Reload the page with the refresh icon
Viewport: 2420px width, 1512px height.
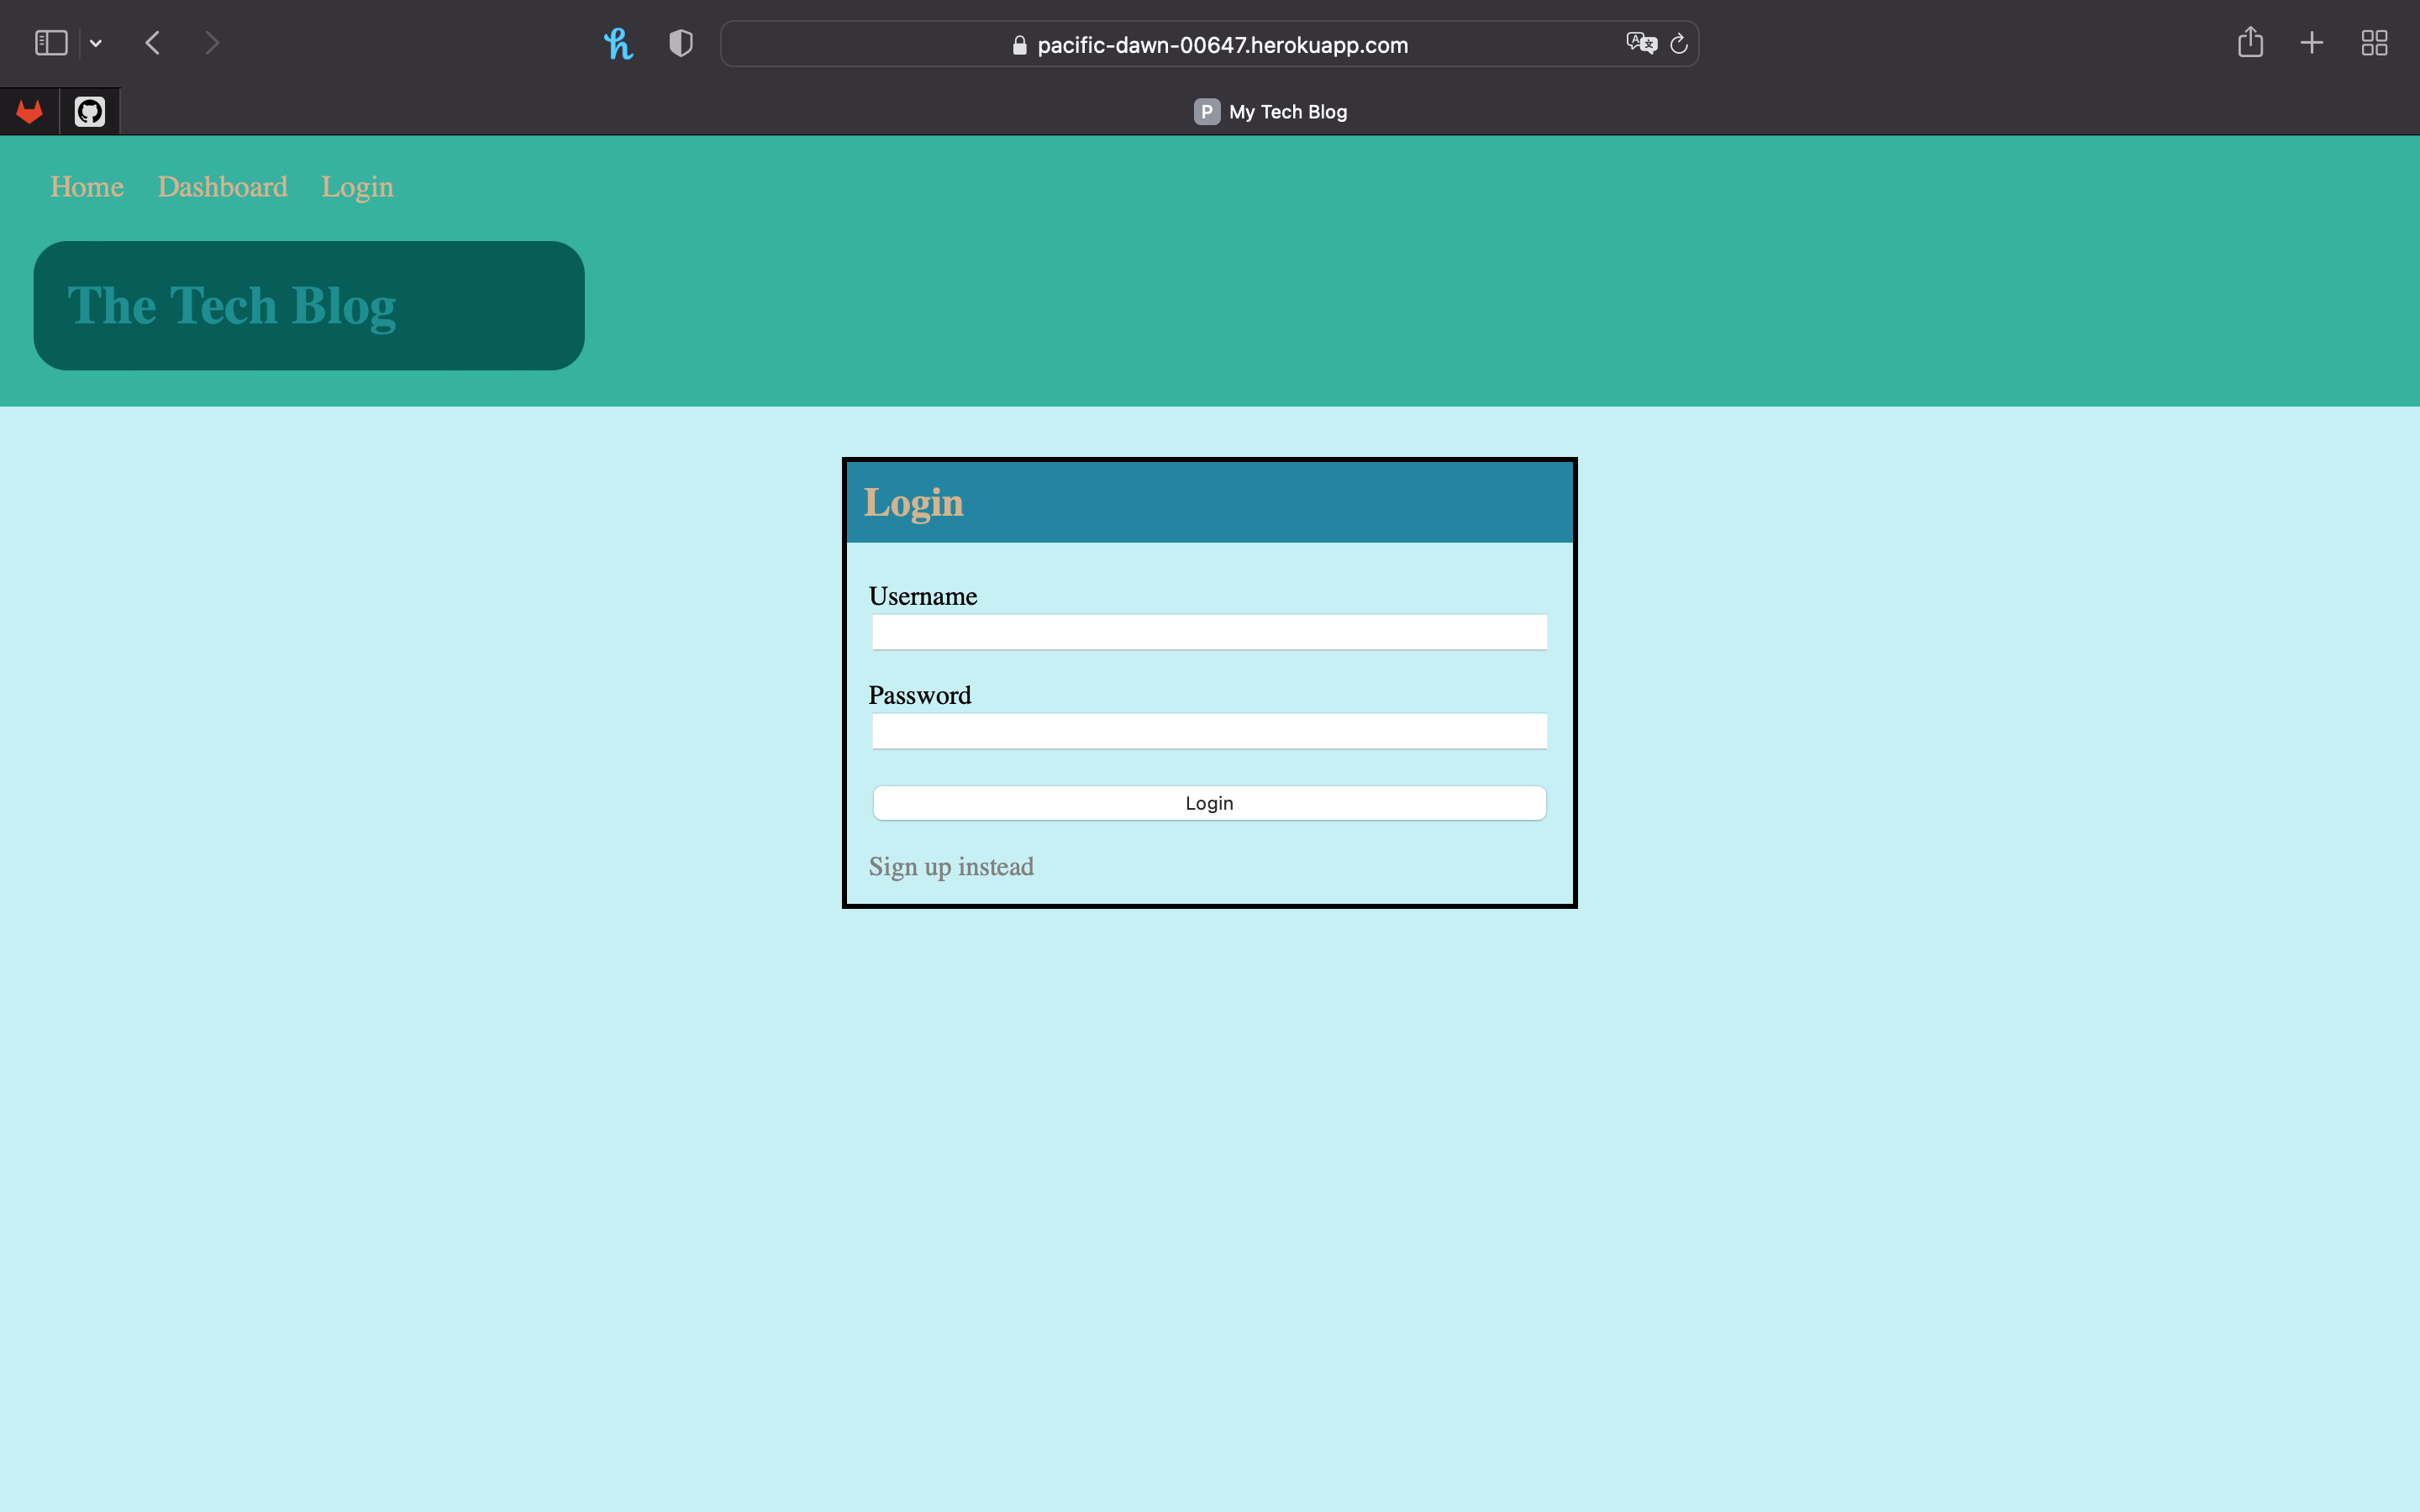pyautogui.click(x=1679, y=43)
